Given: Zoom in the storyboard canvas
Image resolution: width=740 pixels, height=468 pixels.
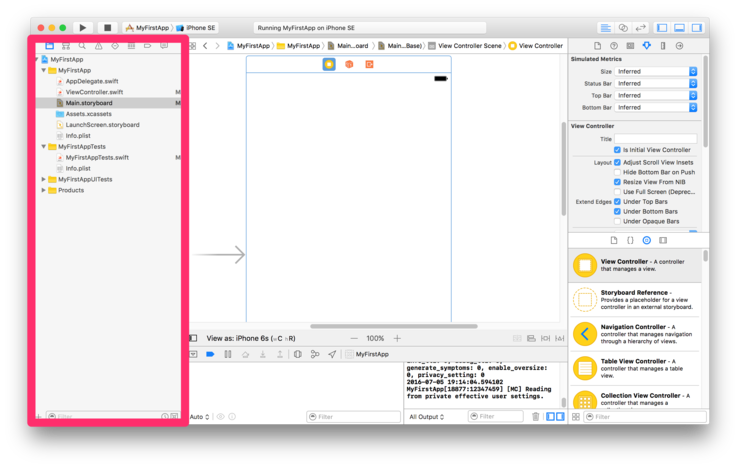Looking at the screenshot, I should click(397, 338).
